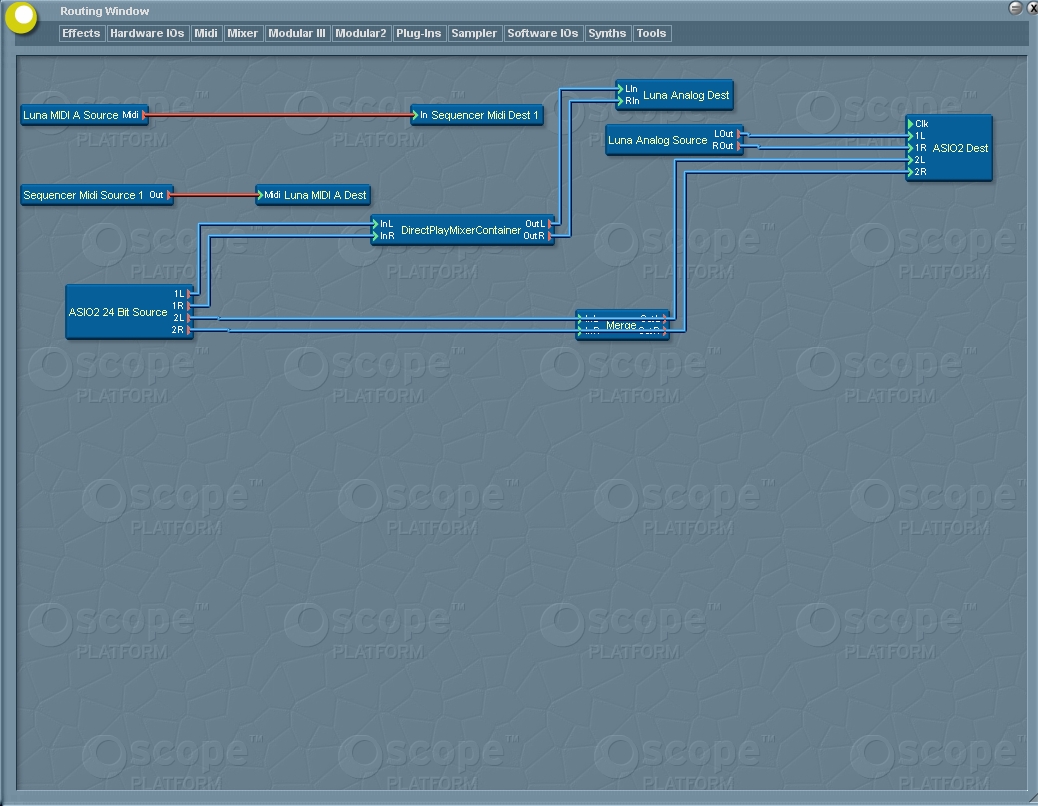Minimize the Routing Window

point(1015,8)
